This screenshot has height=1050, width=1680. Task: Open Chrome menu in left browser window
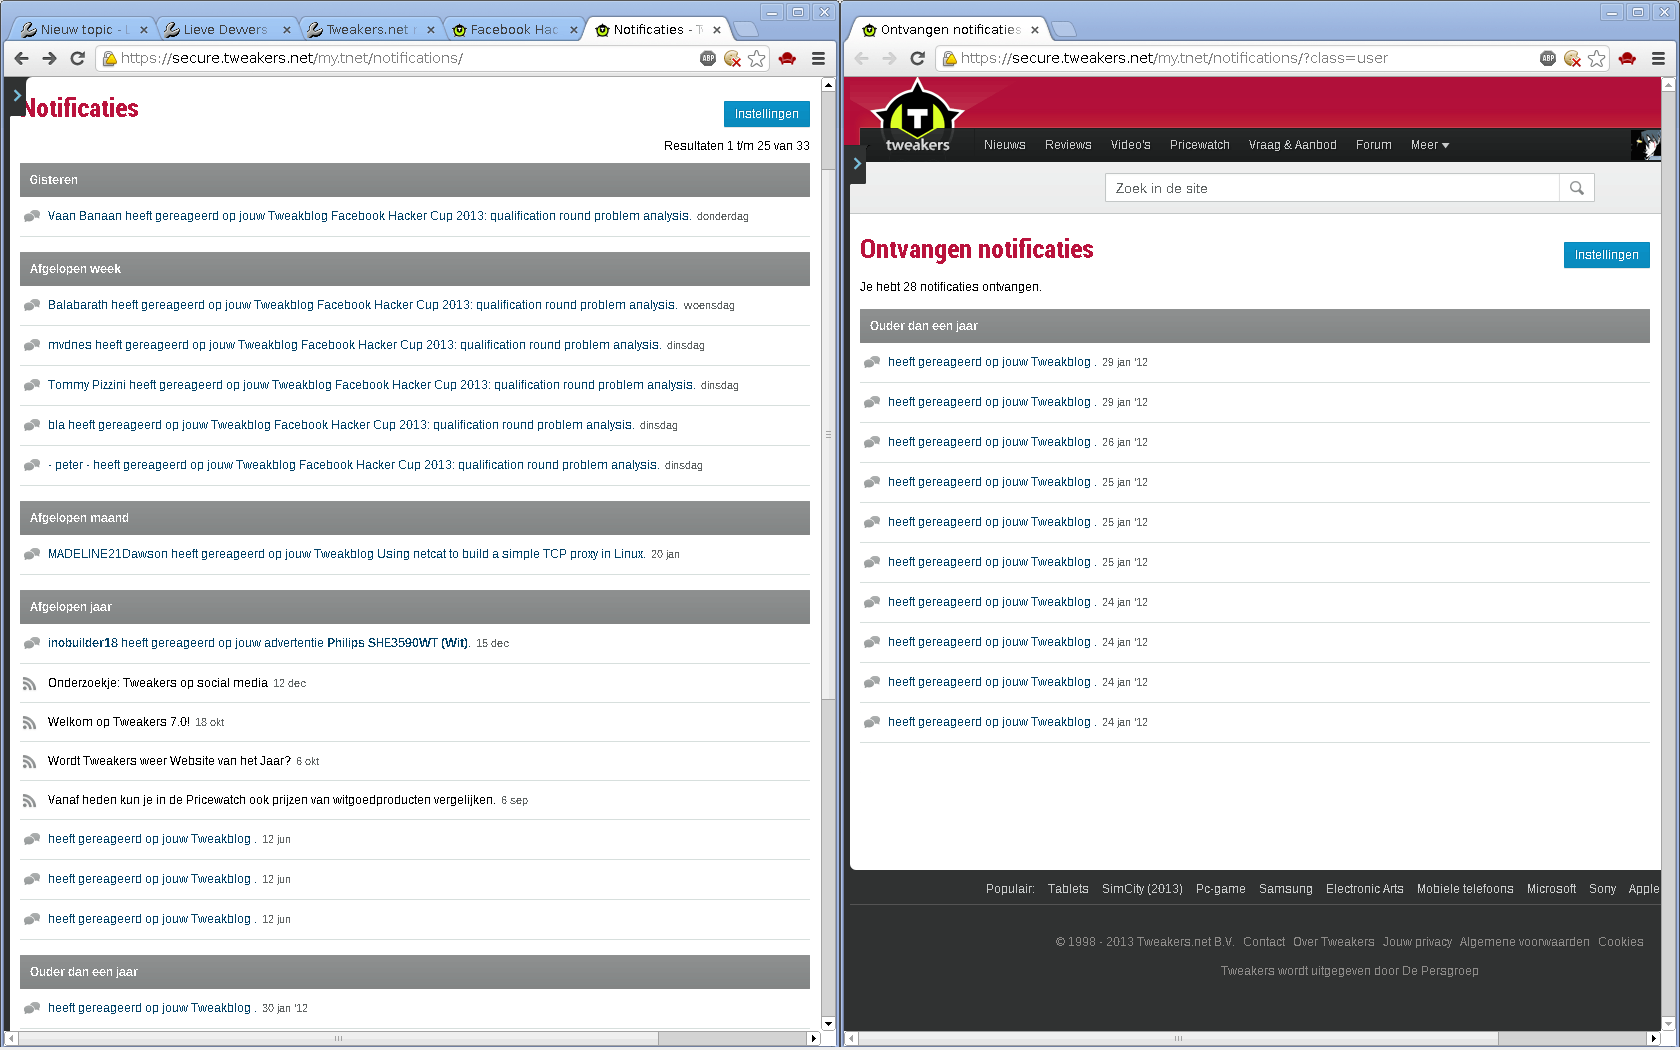(x=818, y=58)
